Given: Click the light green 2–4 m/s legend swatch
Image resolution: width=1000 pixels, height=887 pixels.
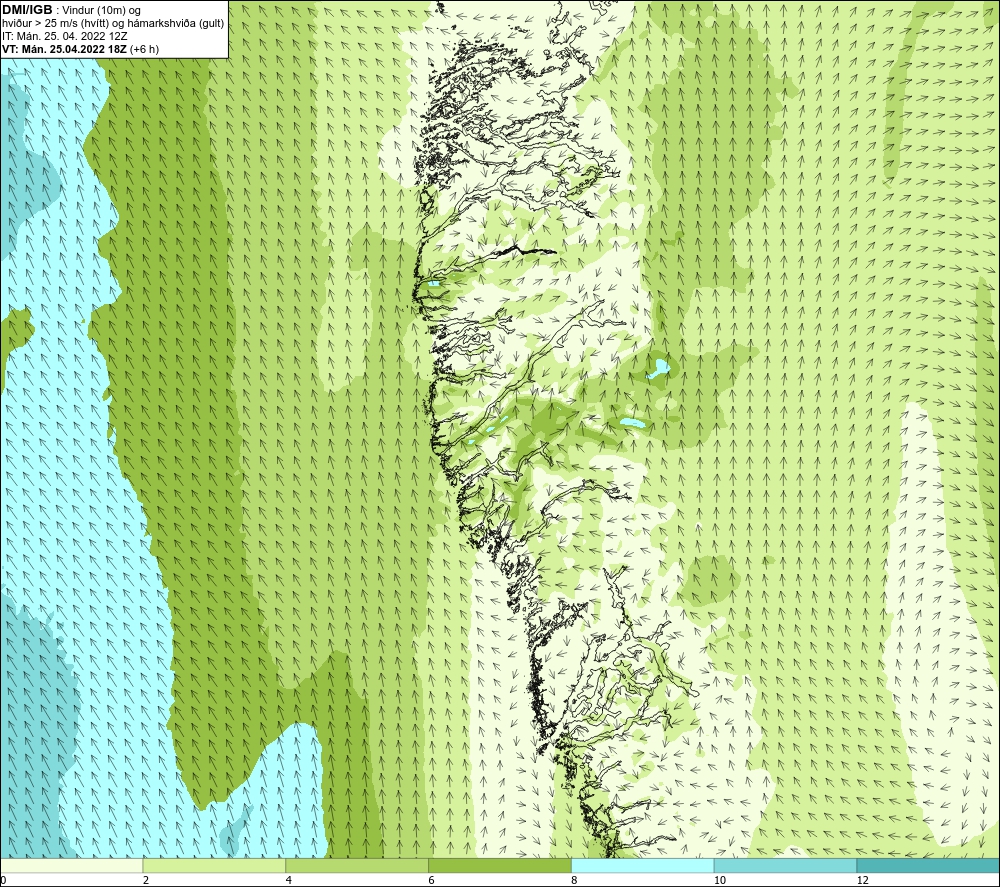Looking at the screenshot, I should [214, 865].
